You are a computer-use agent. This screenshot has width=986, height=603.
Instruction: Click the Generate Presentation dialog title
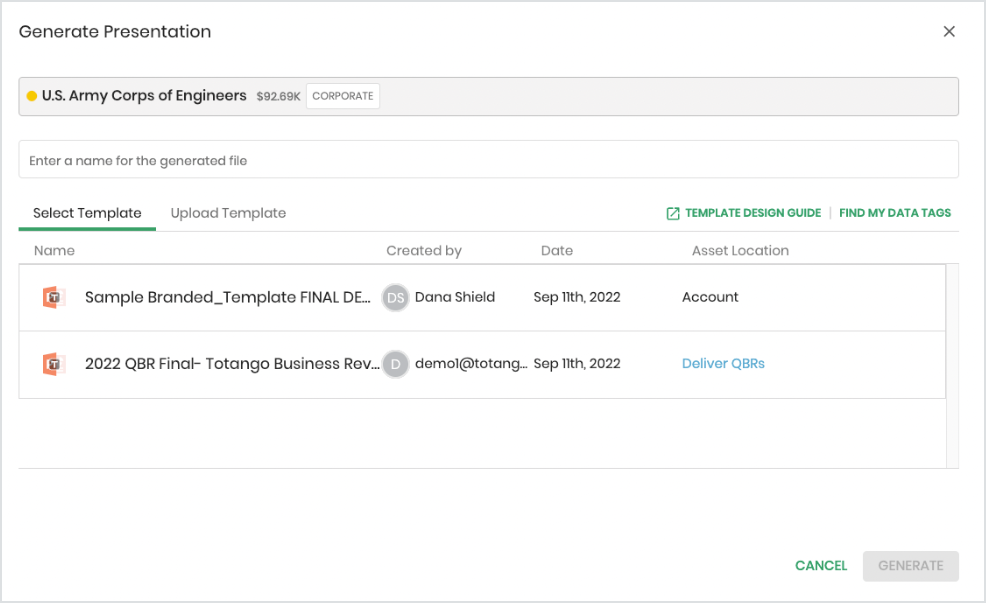click(x=115, y=31)
